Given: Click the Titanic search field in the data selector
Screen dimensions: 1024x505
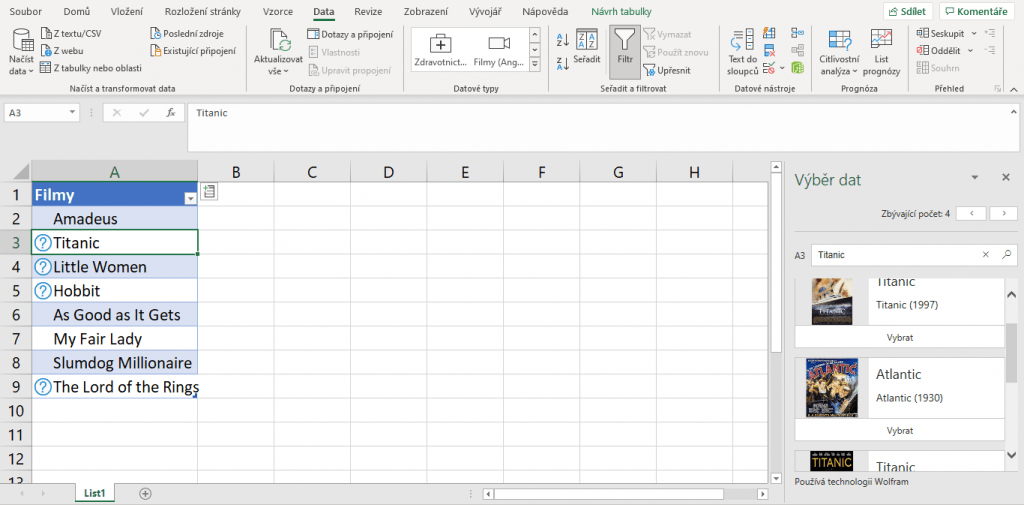Looking at the screenshot, I should coord(894,255).
